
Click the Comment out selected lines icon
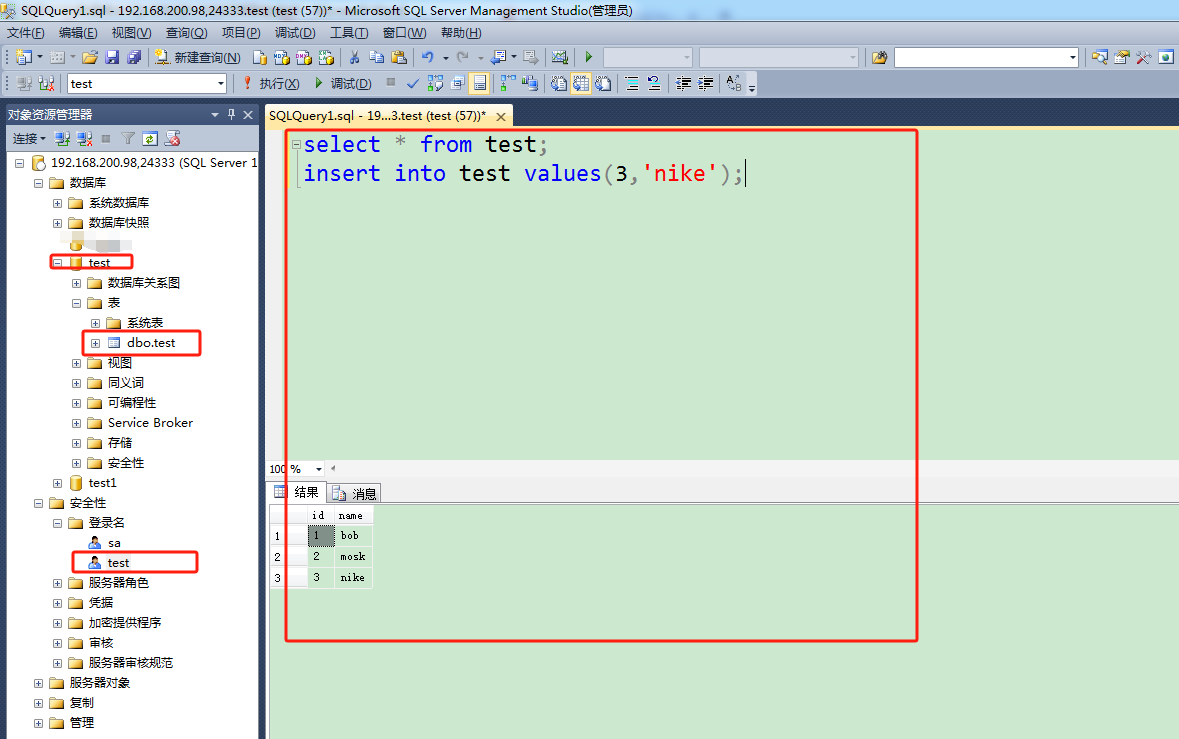coord(632,83)
